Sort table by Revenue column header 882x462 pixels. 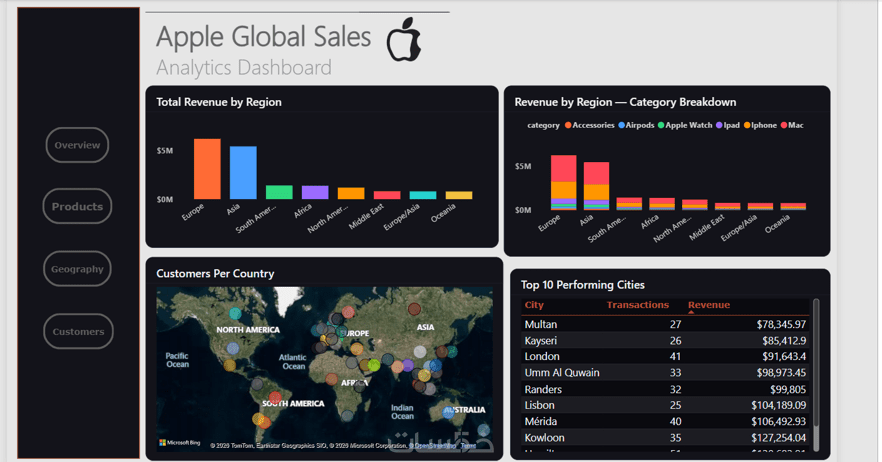[709, 305]
